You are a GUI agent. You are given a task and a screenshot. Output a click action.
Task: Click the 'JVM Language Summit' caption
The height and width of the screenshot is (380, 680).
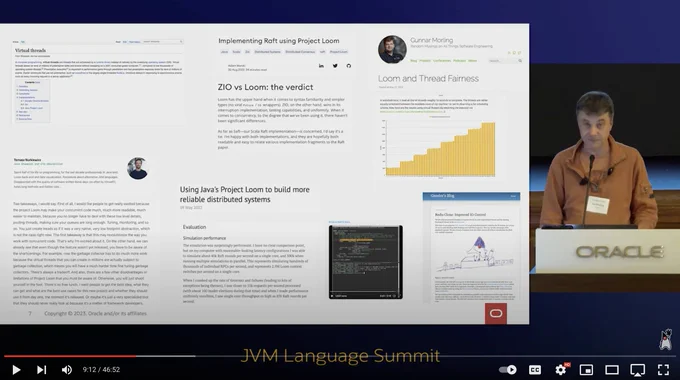point(340,355)
